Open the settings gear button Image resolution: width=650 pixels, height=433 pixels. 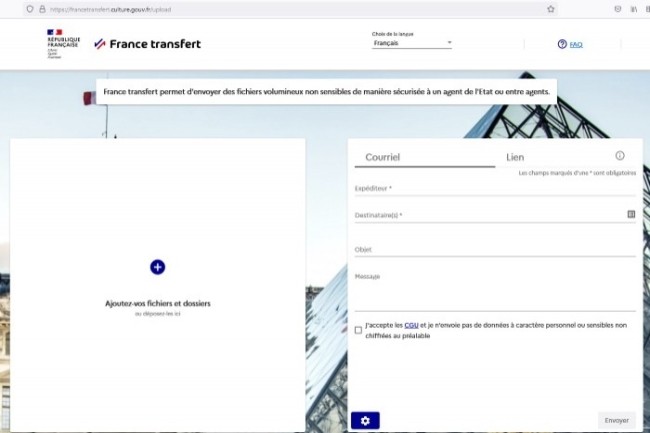click(x=365, y=420)
